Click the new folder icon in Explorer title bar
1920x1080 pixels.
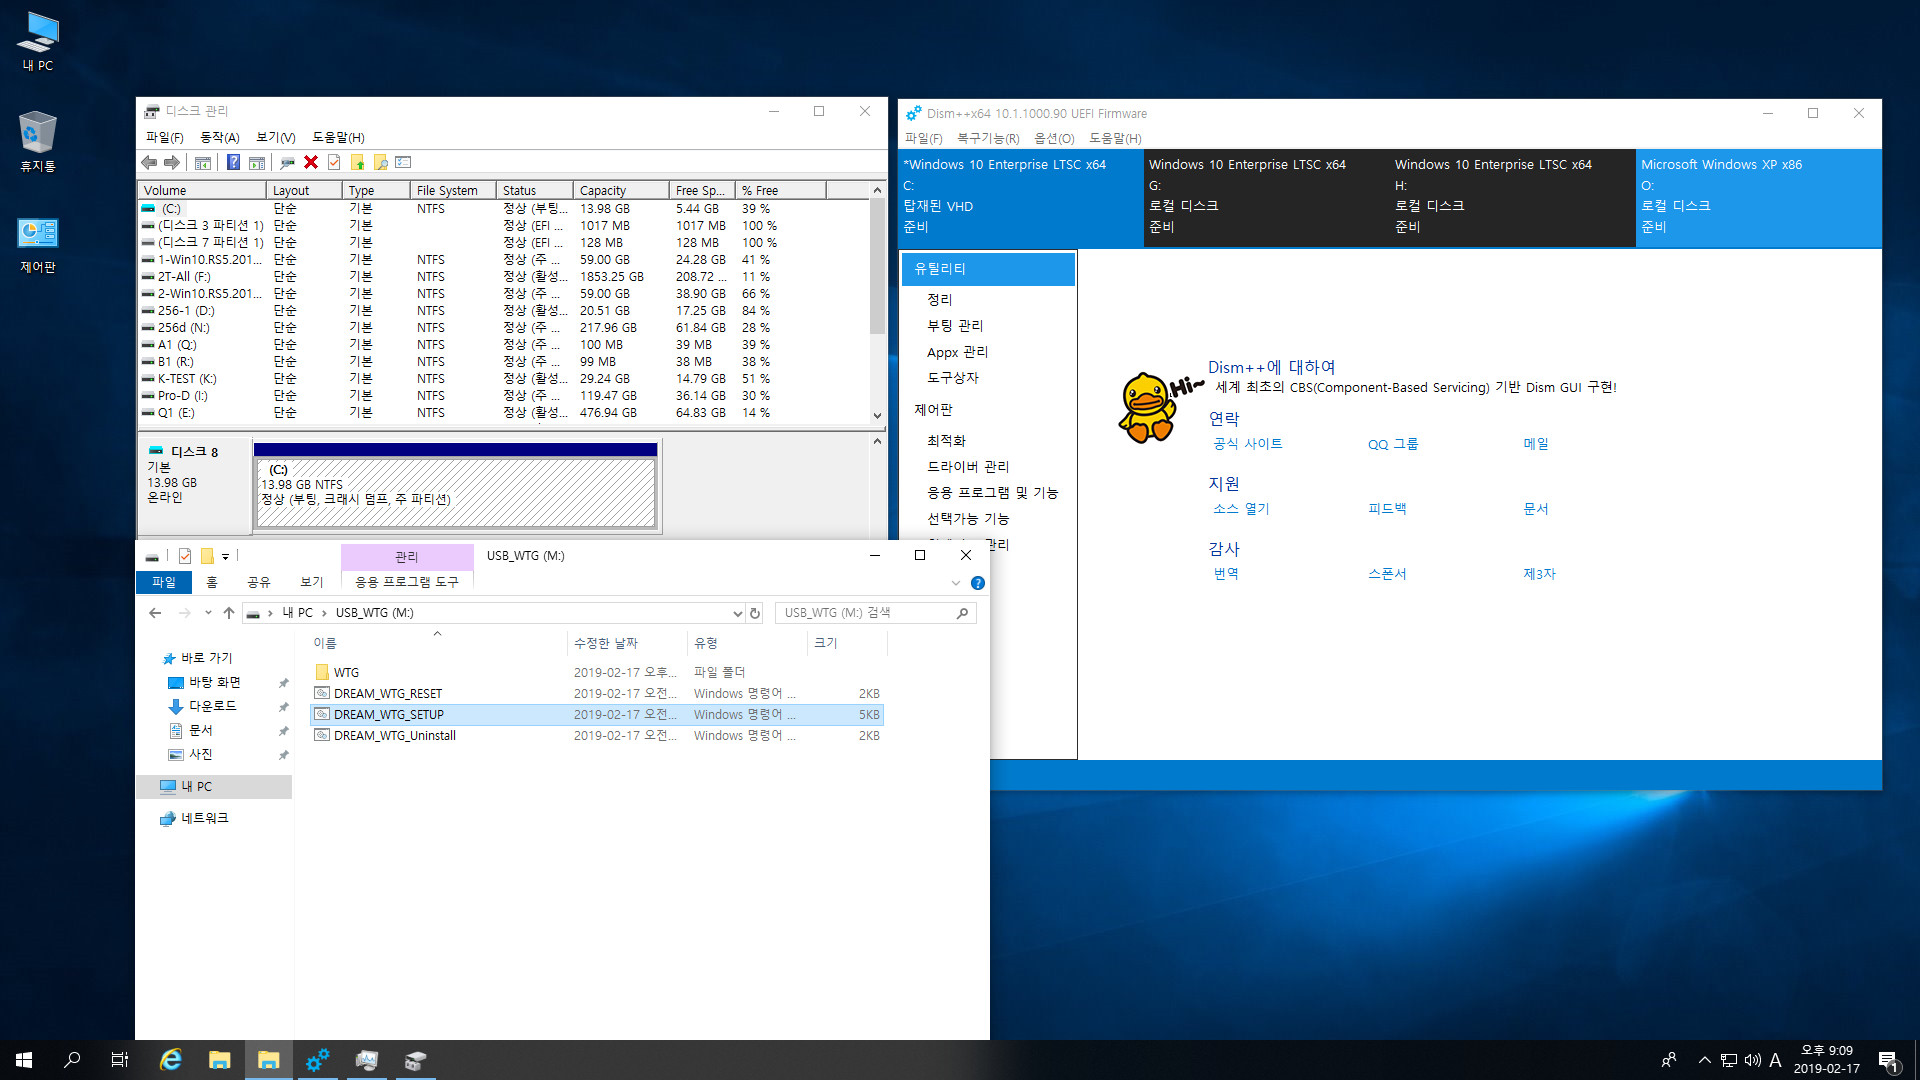207,556
